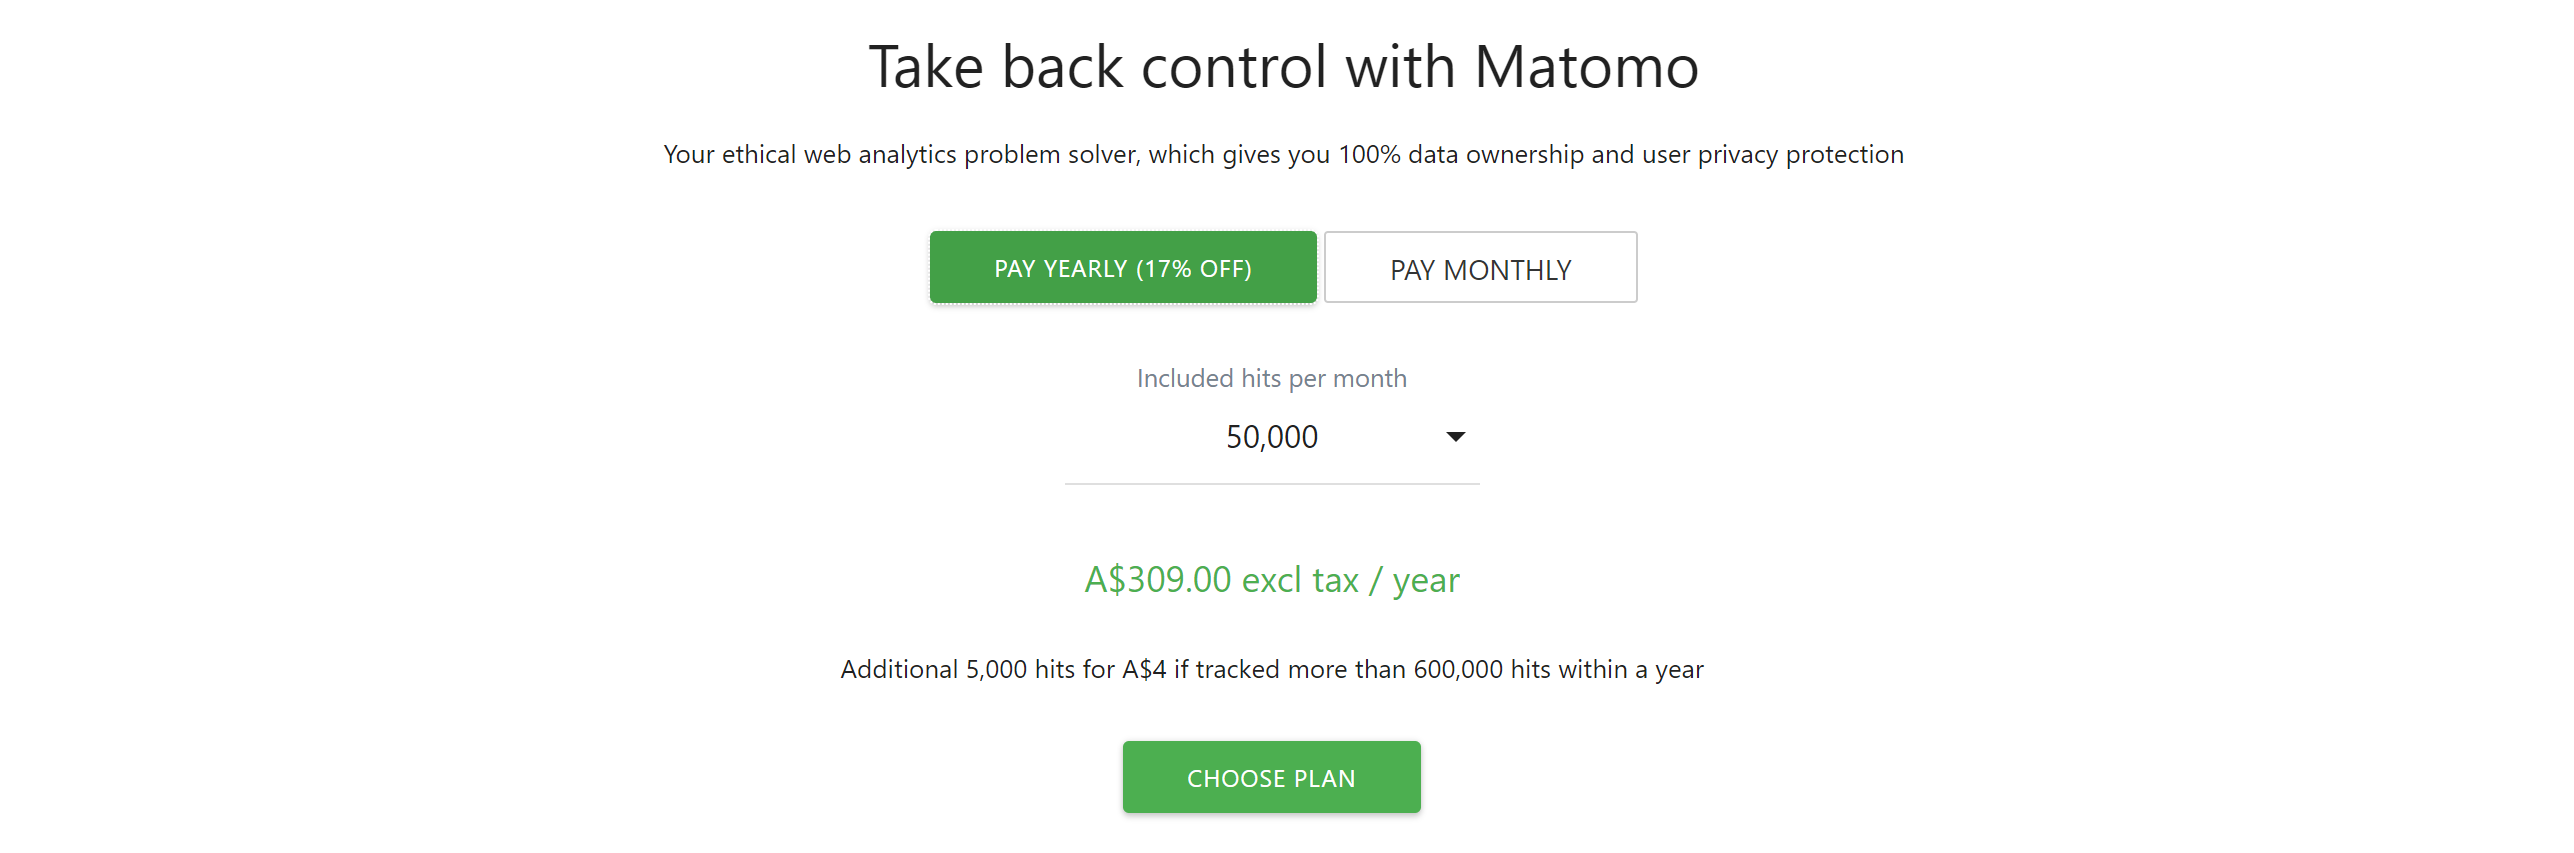Switch to the monthly pricing tab
This screenshot has height=853, width=2574.
click(x=1480, y=267)
